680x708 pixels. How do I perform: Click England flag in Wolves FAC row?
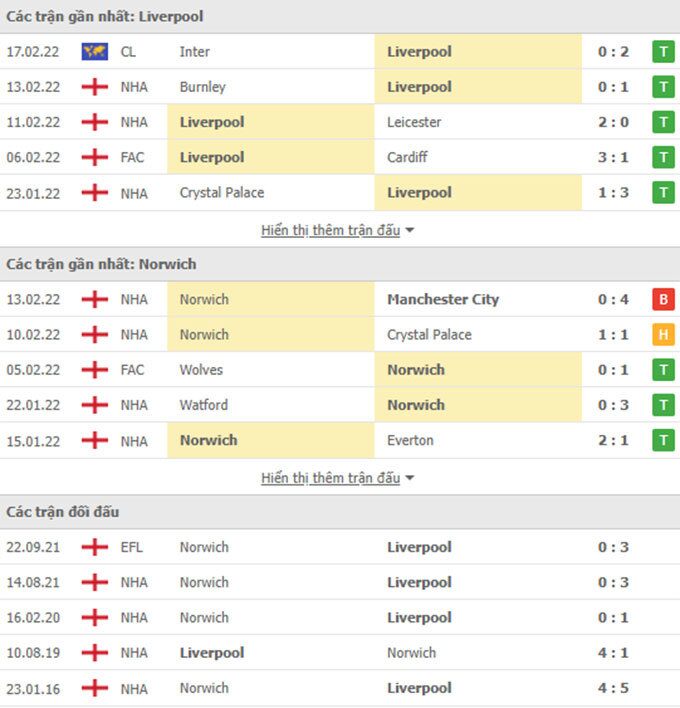95,370
